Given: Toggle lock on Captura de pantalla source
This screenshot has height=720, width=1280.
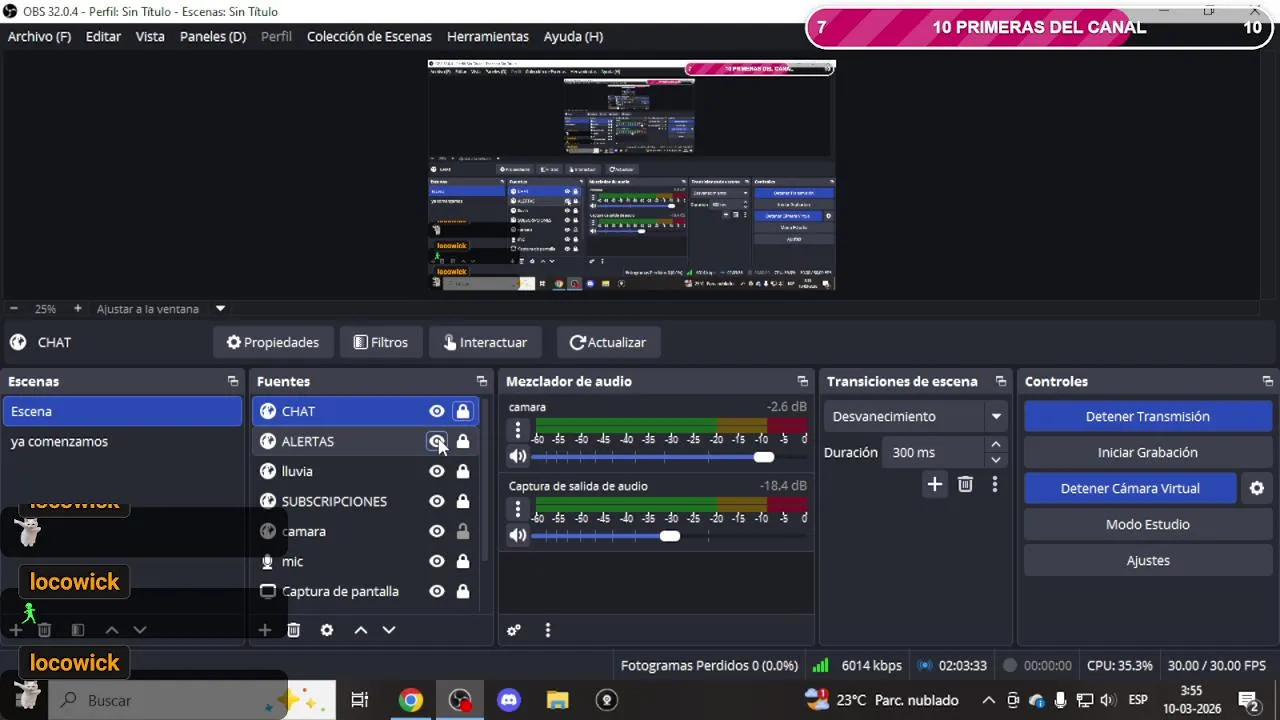Looking at the screenshot, I should [x=463, y=591].
